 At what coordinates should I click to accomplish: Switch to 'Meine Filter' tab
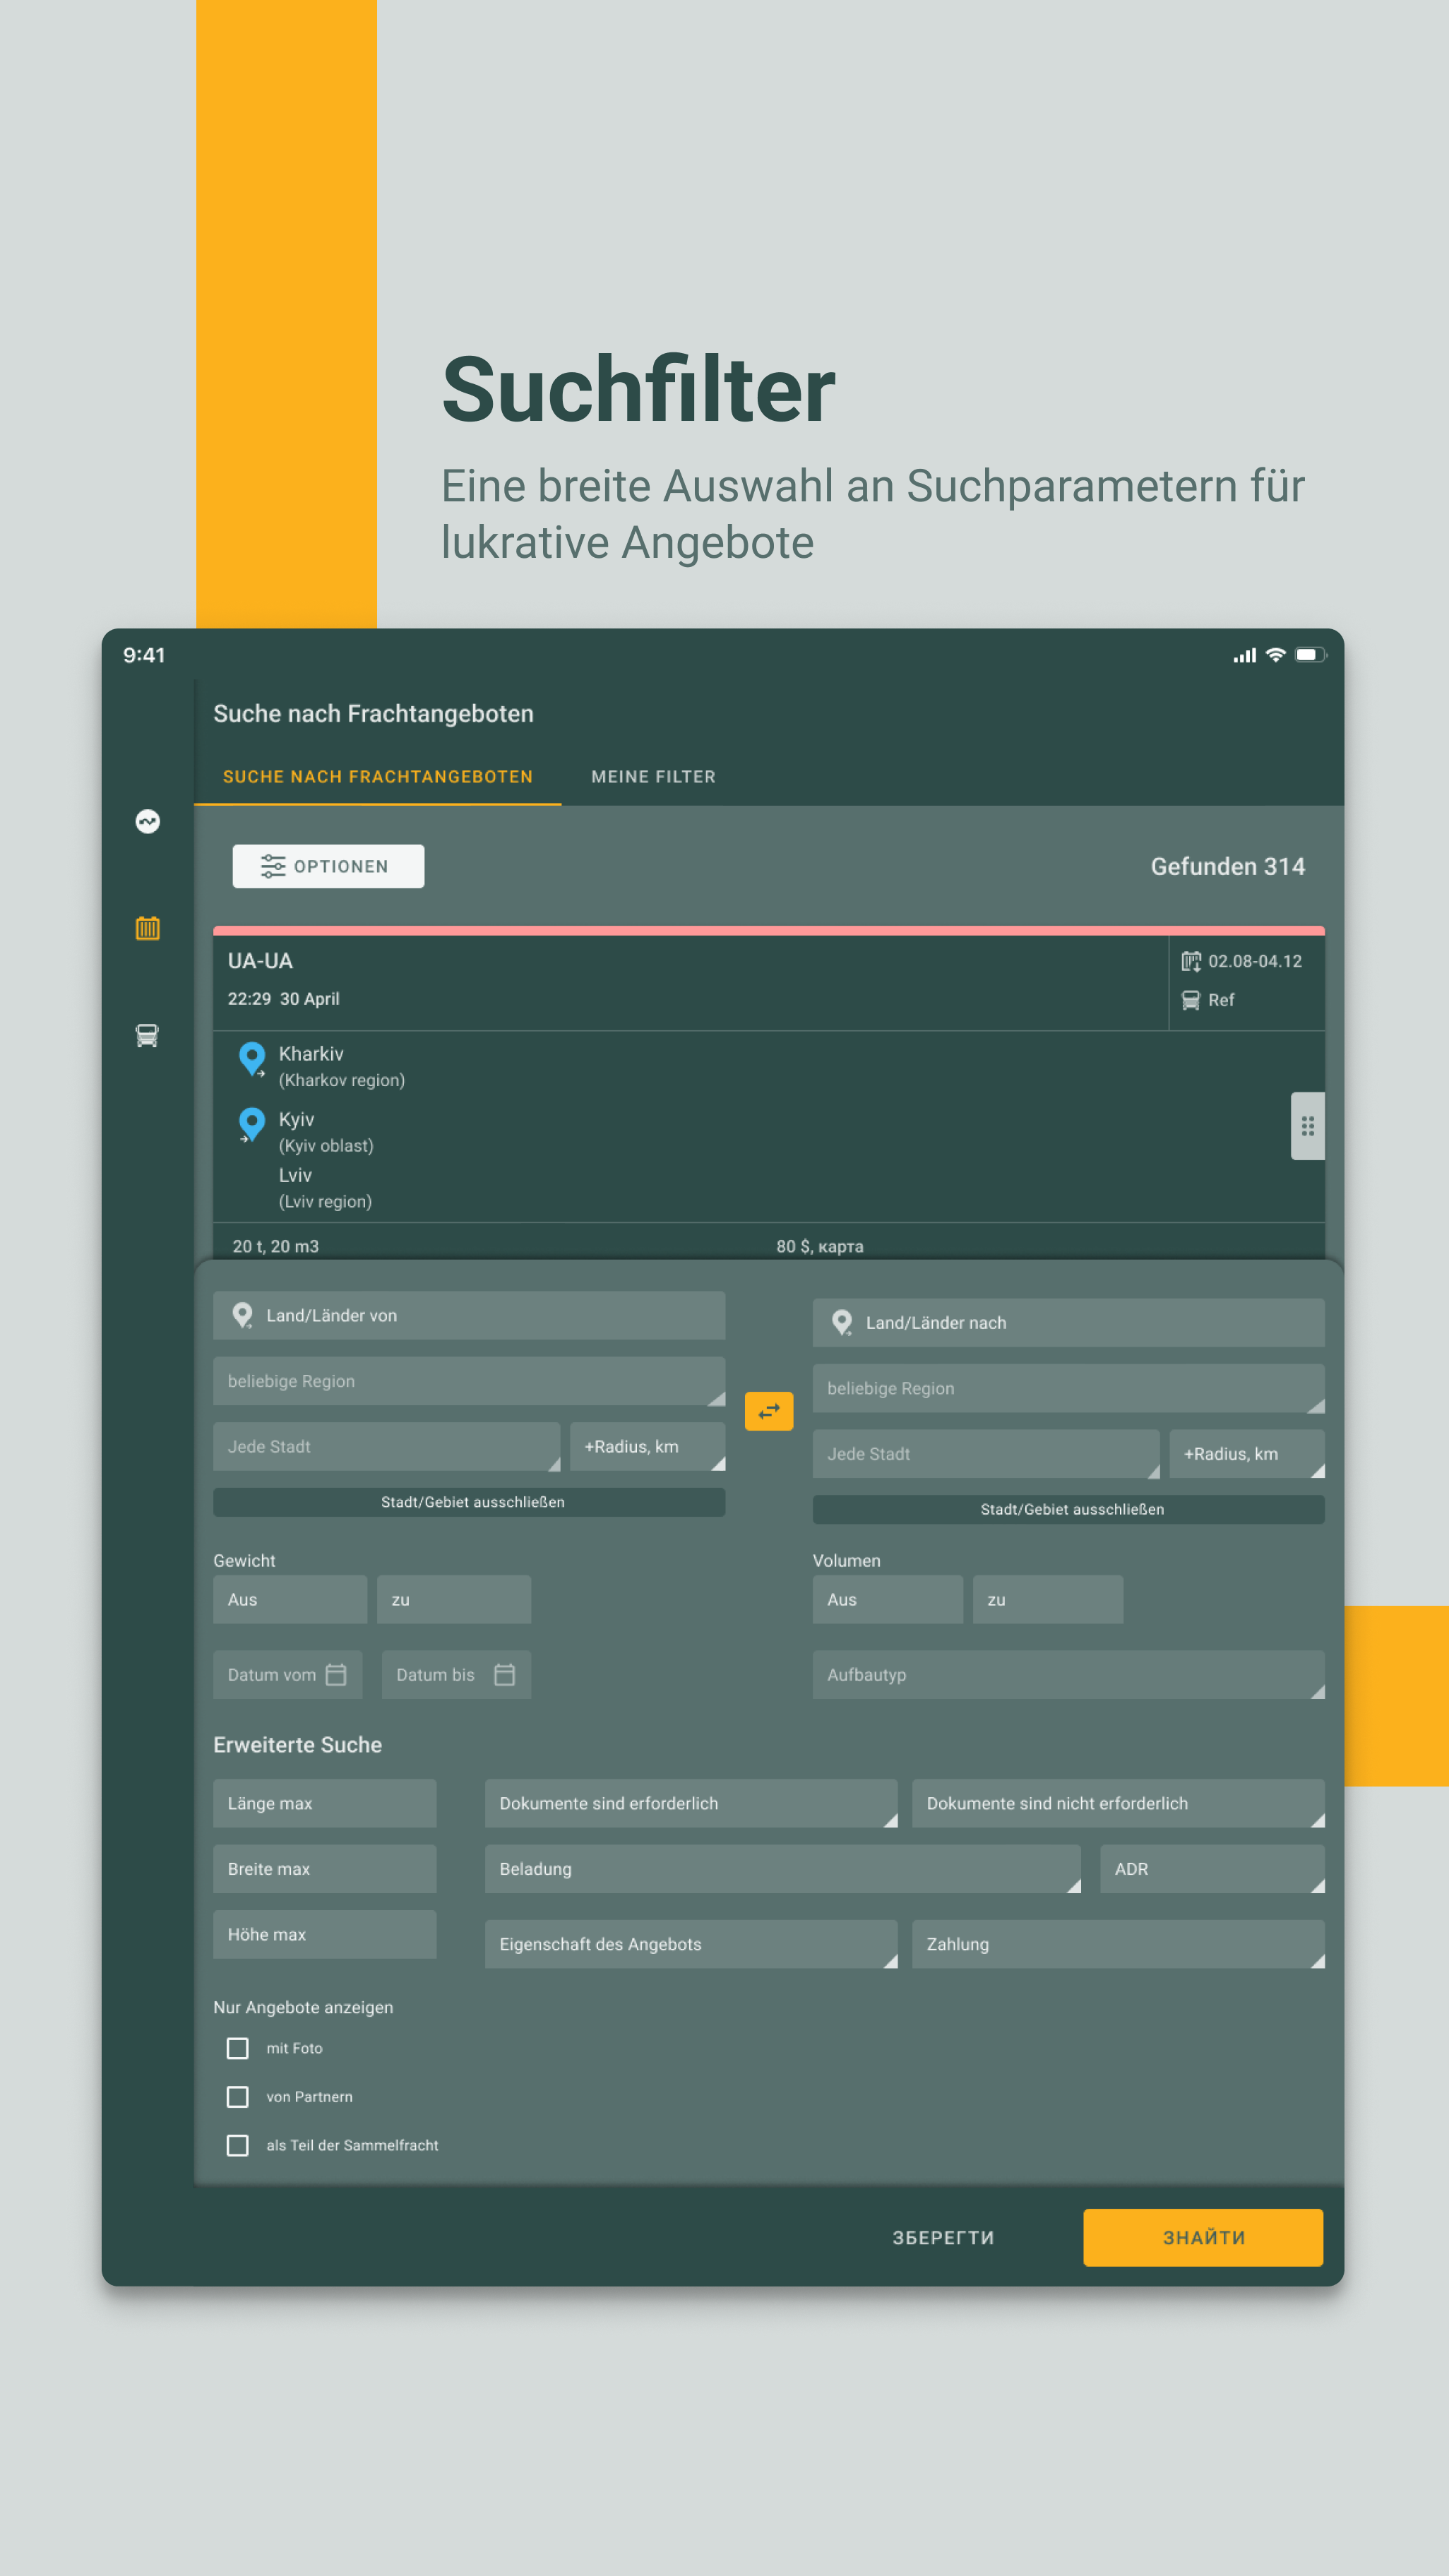coord(653,777)
